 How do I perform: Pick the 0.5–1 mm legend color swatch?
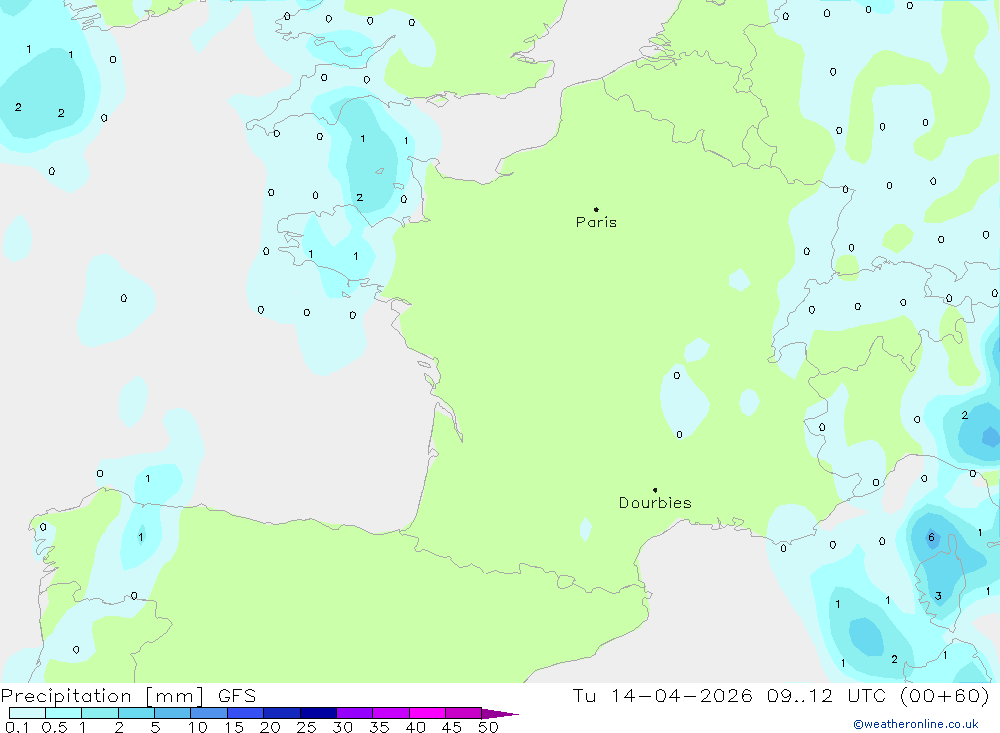[x=64, y=713]
